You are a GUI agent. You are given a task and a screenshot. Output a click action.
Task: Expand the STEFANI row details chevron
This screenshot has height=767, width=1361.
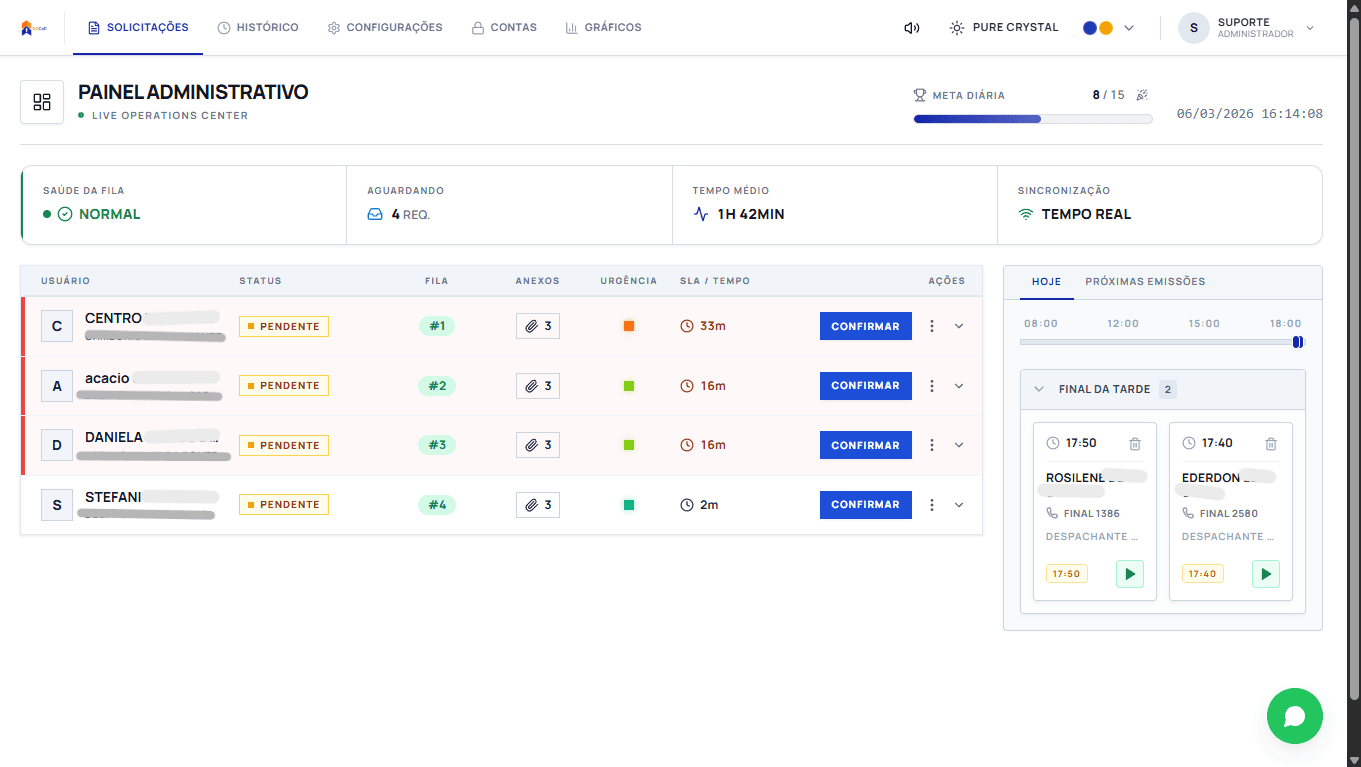(959, 505)
